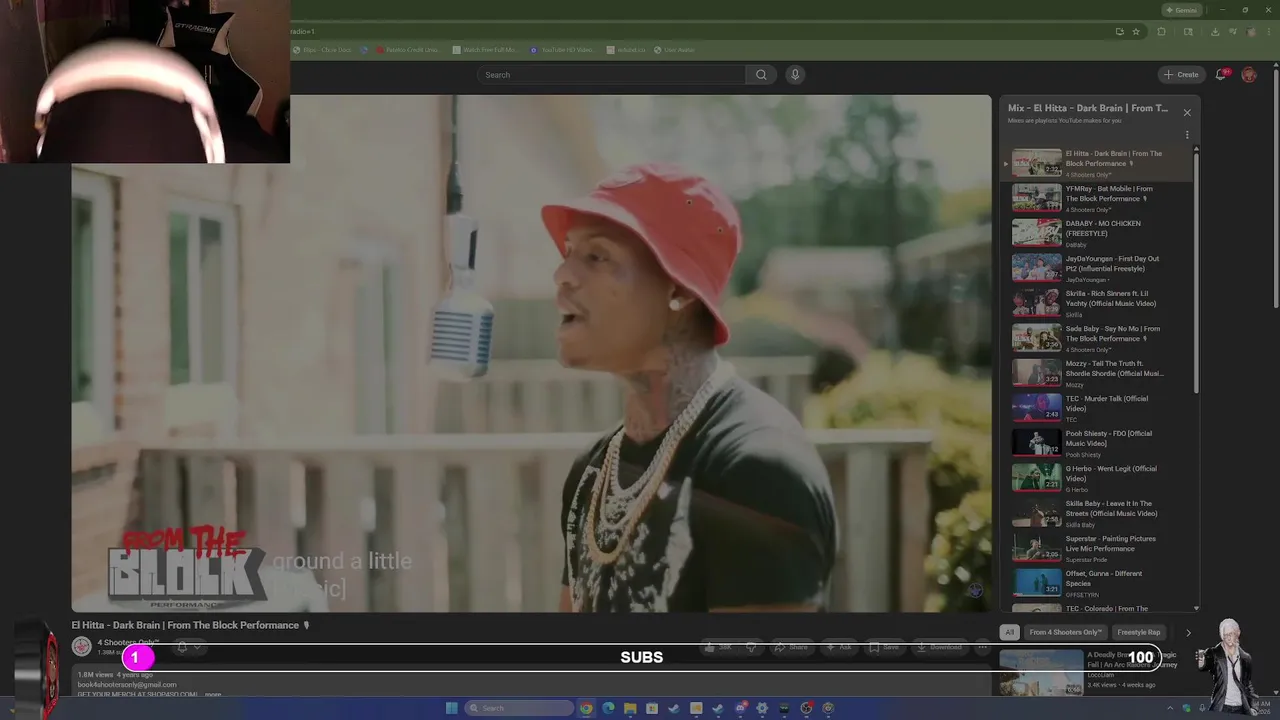This screenshot has height=720, width=1280.
Task: Click Gemini button in Chrome title bar
Action: click(1181, 10)
